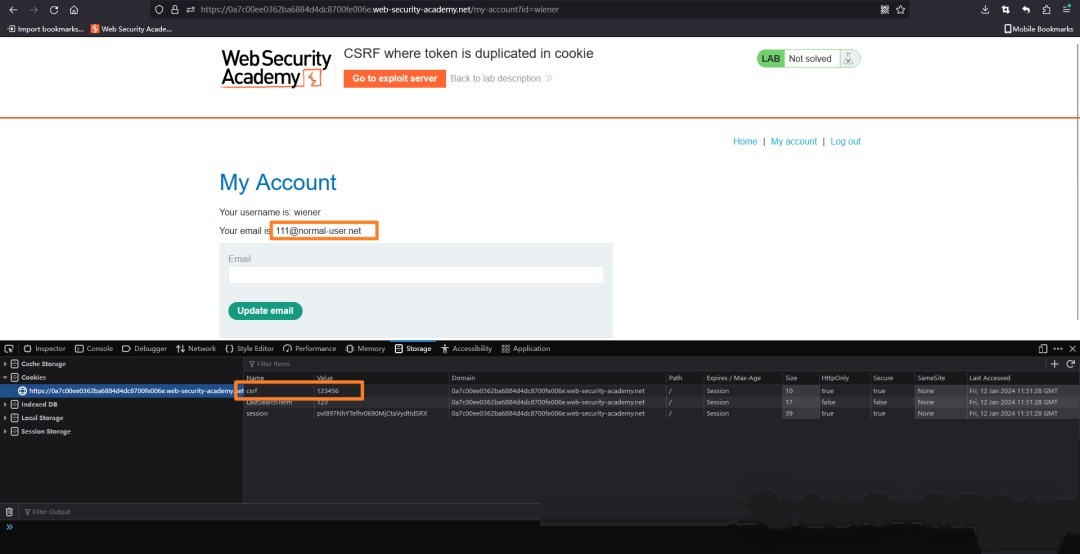Open the Application tab

[526, 349]
